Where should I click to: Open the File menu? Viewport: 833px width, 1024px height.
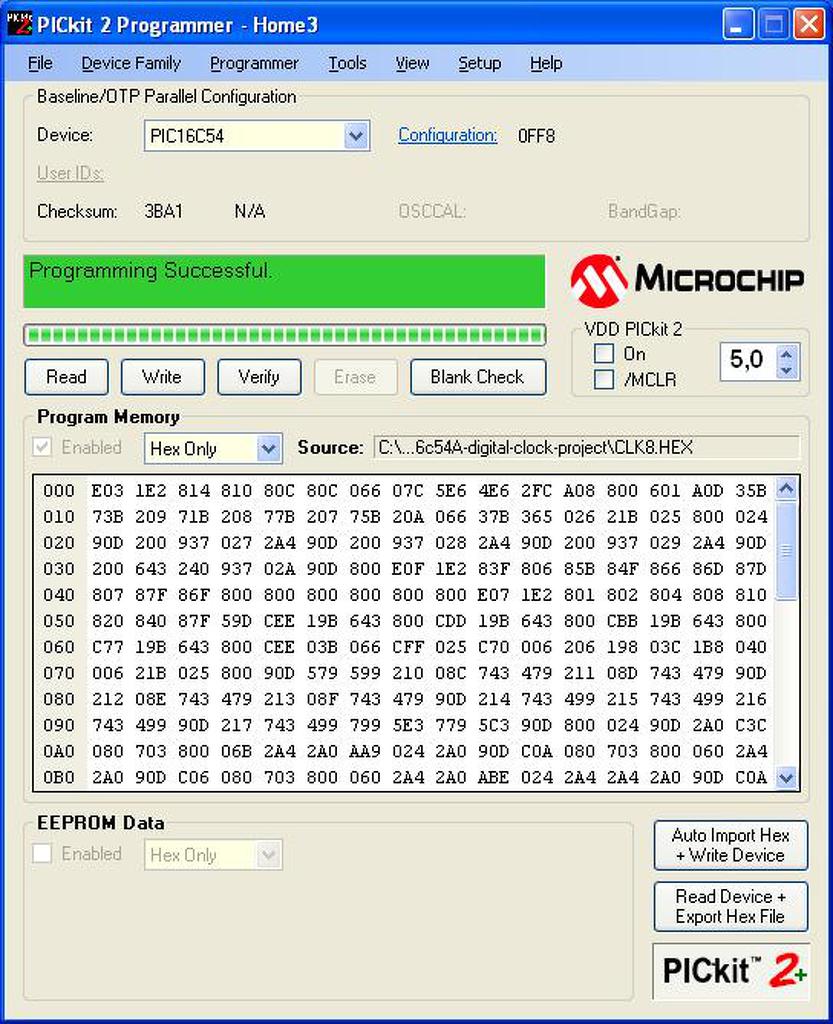[40, 63]
